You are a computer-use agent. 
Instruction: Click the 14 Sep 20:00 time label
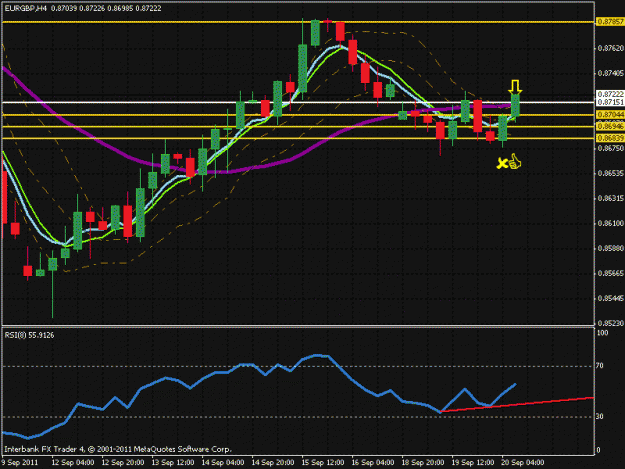point(273,463)
